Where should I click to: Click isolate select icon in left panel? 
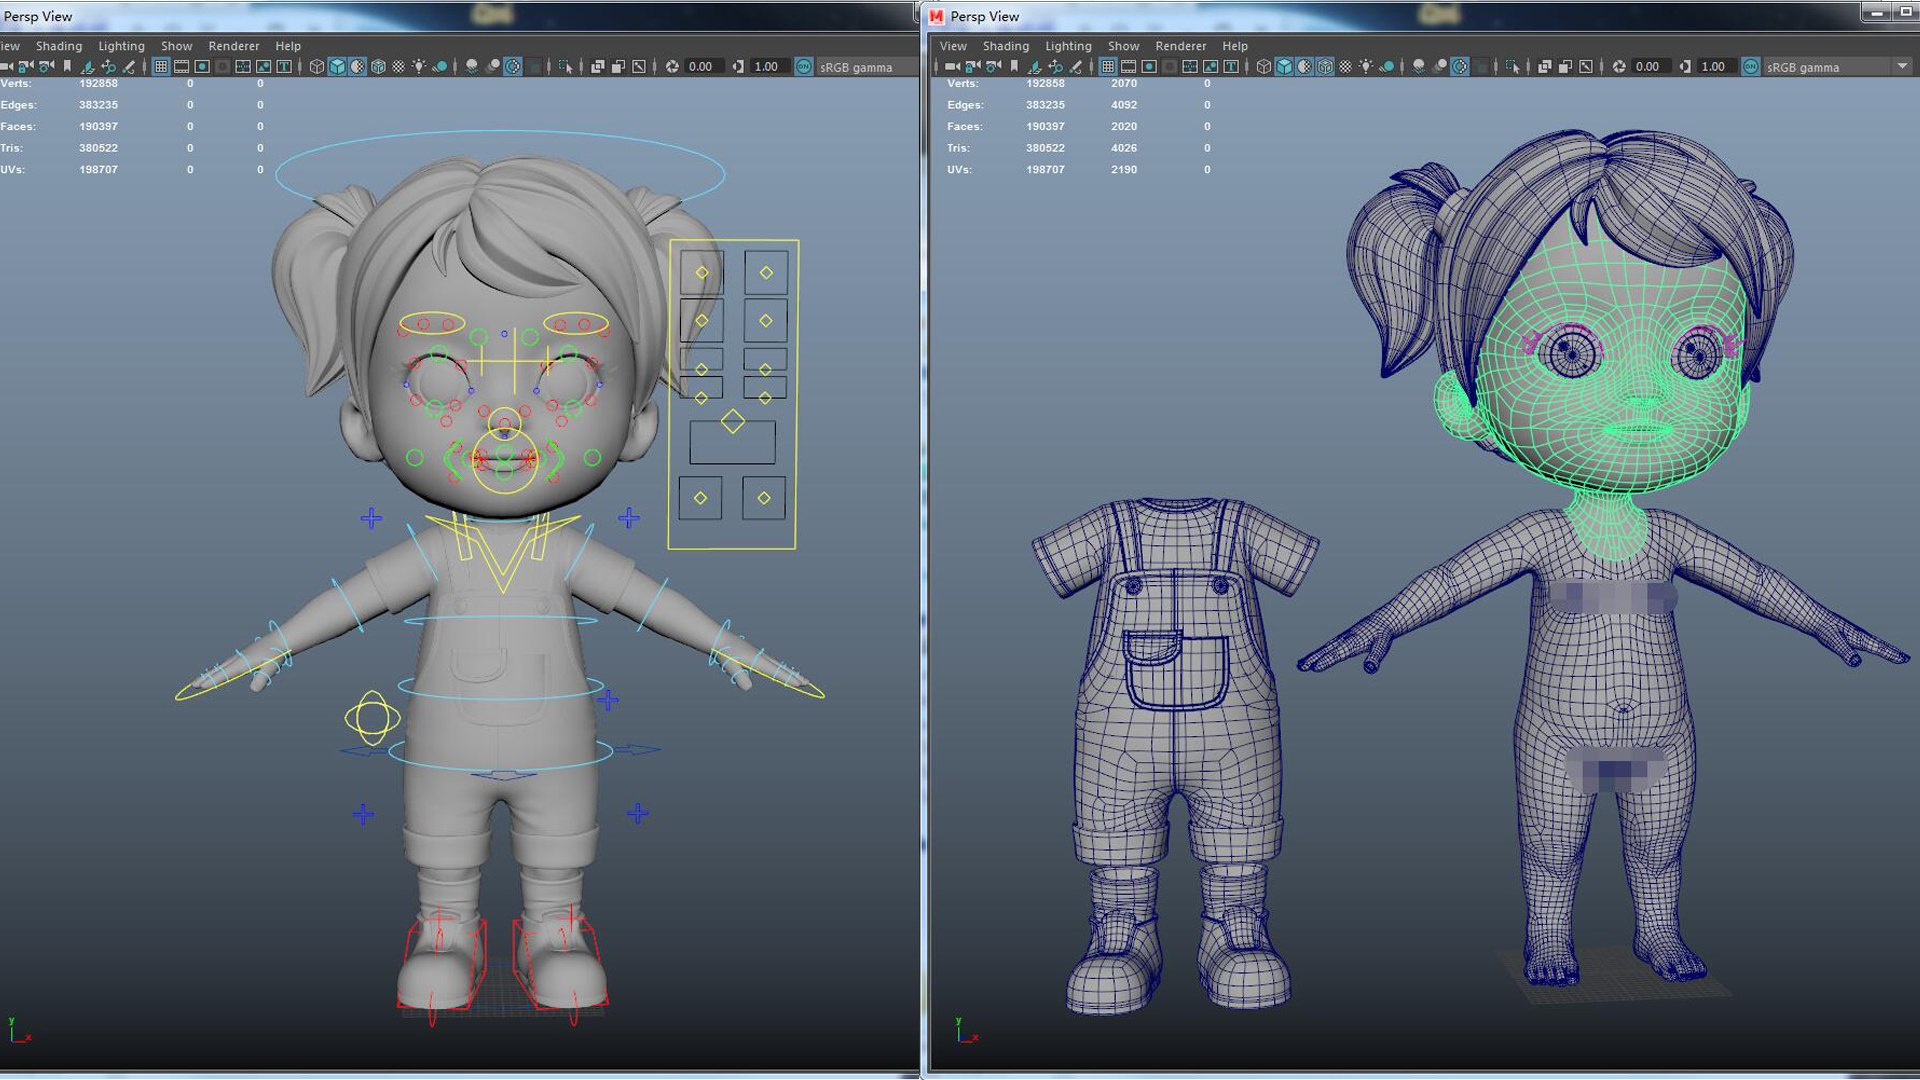click(566, 67)
